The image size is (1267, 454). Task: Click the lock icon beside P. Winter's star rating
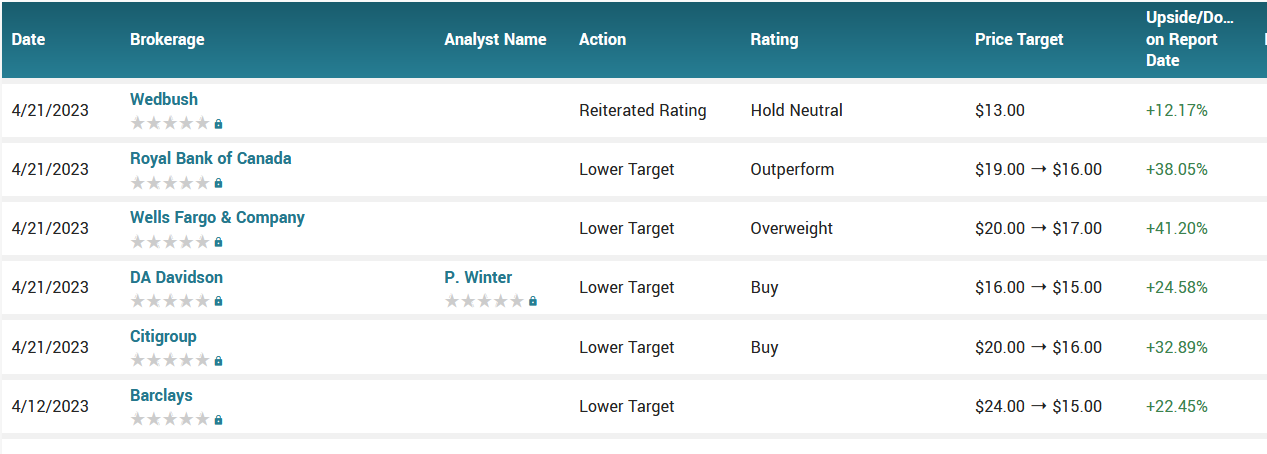click(533, 301)
